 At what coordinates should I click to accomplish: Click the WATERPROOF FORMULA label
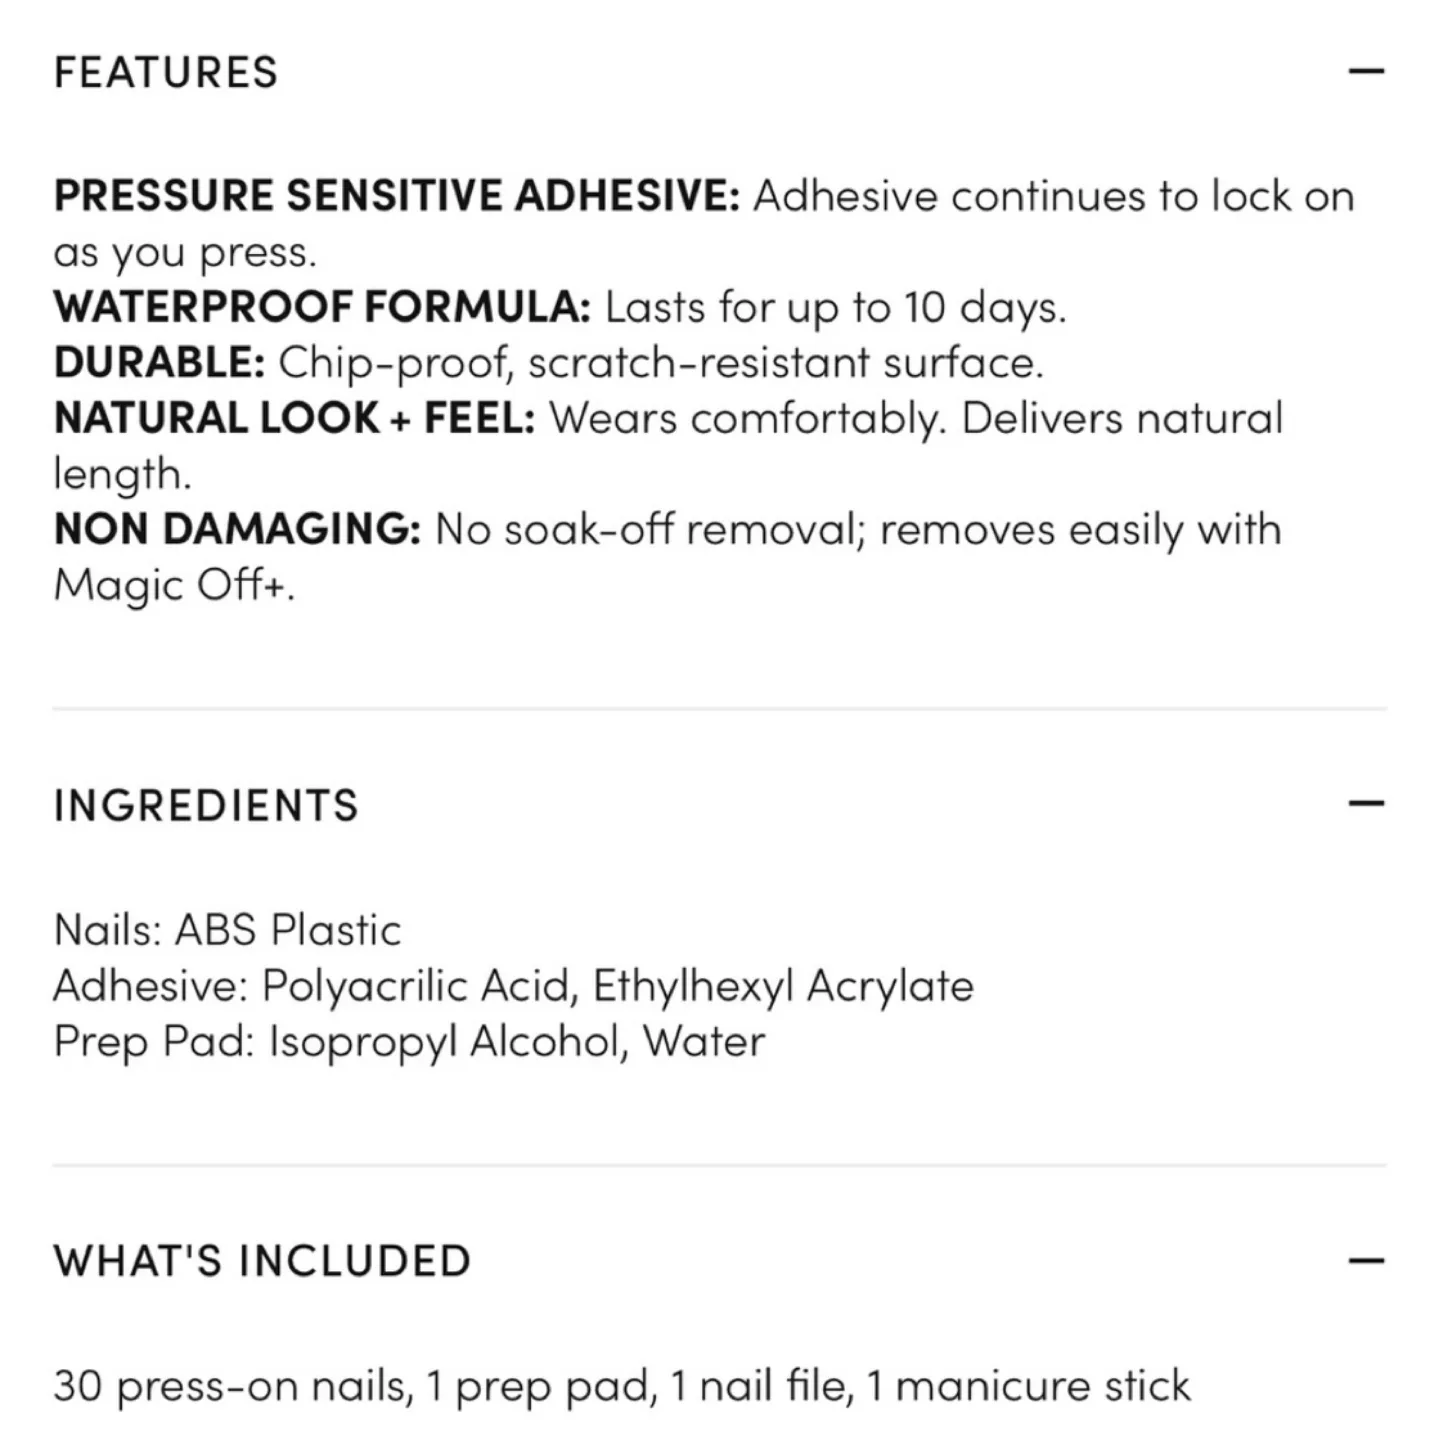(323, 307)
